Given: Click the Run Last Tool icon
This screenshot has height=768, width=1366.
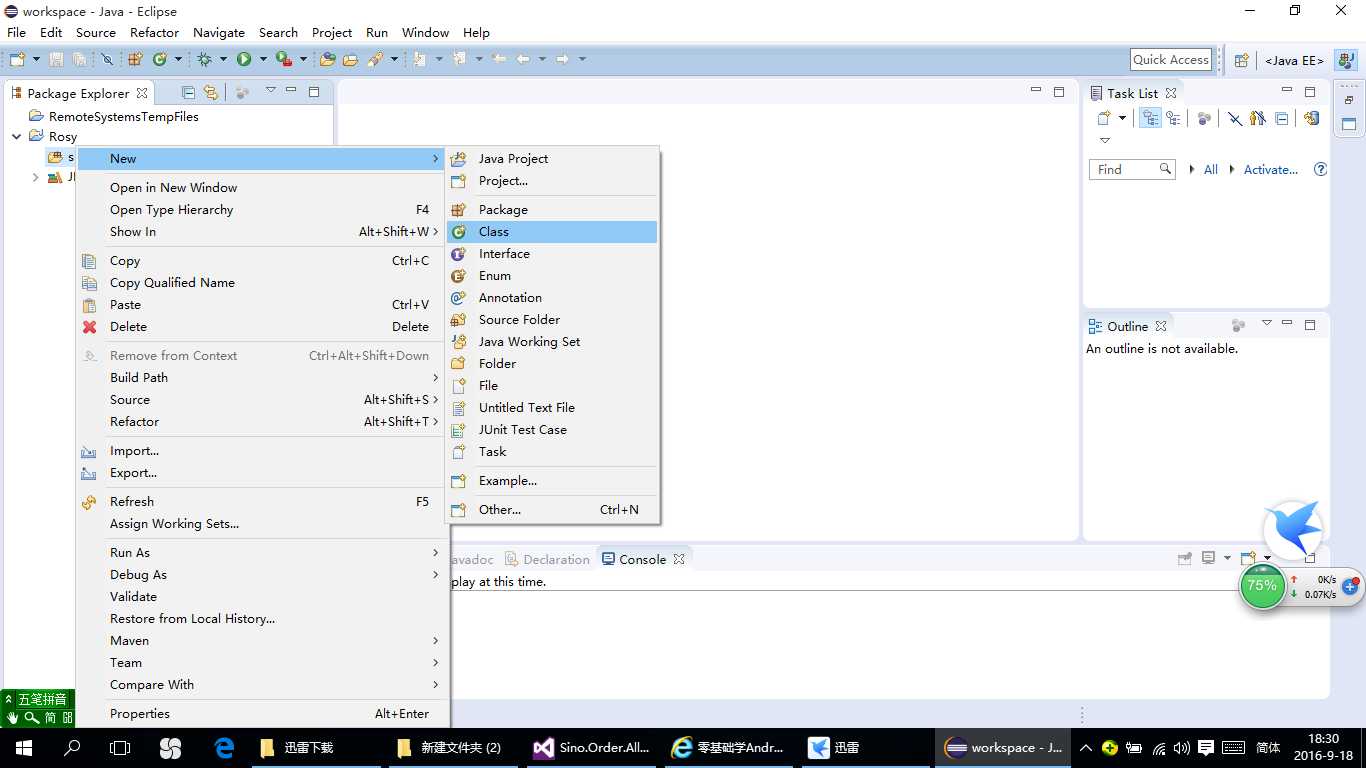Looking at the screenshot, I should pos(284,59).
